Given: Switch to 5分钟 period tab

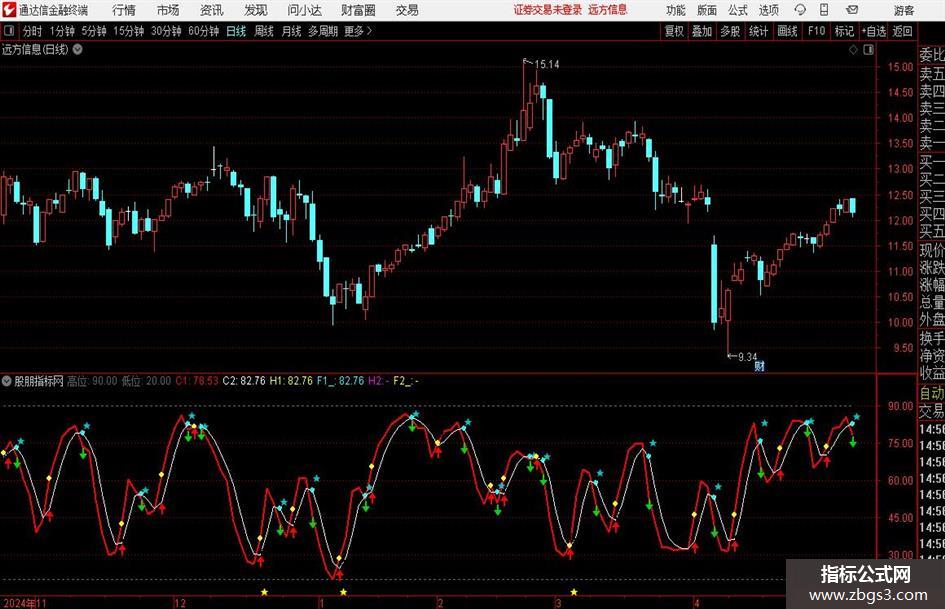Looking at the screenshot, I should tap(94, 31).
